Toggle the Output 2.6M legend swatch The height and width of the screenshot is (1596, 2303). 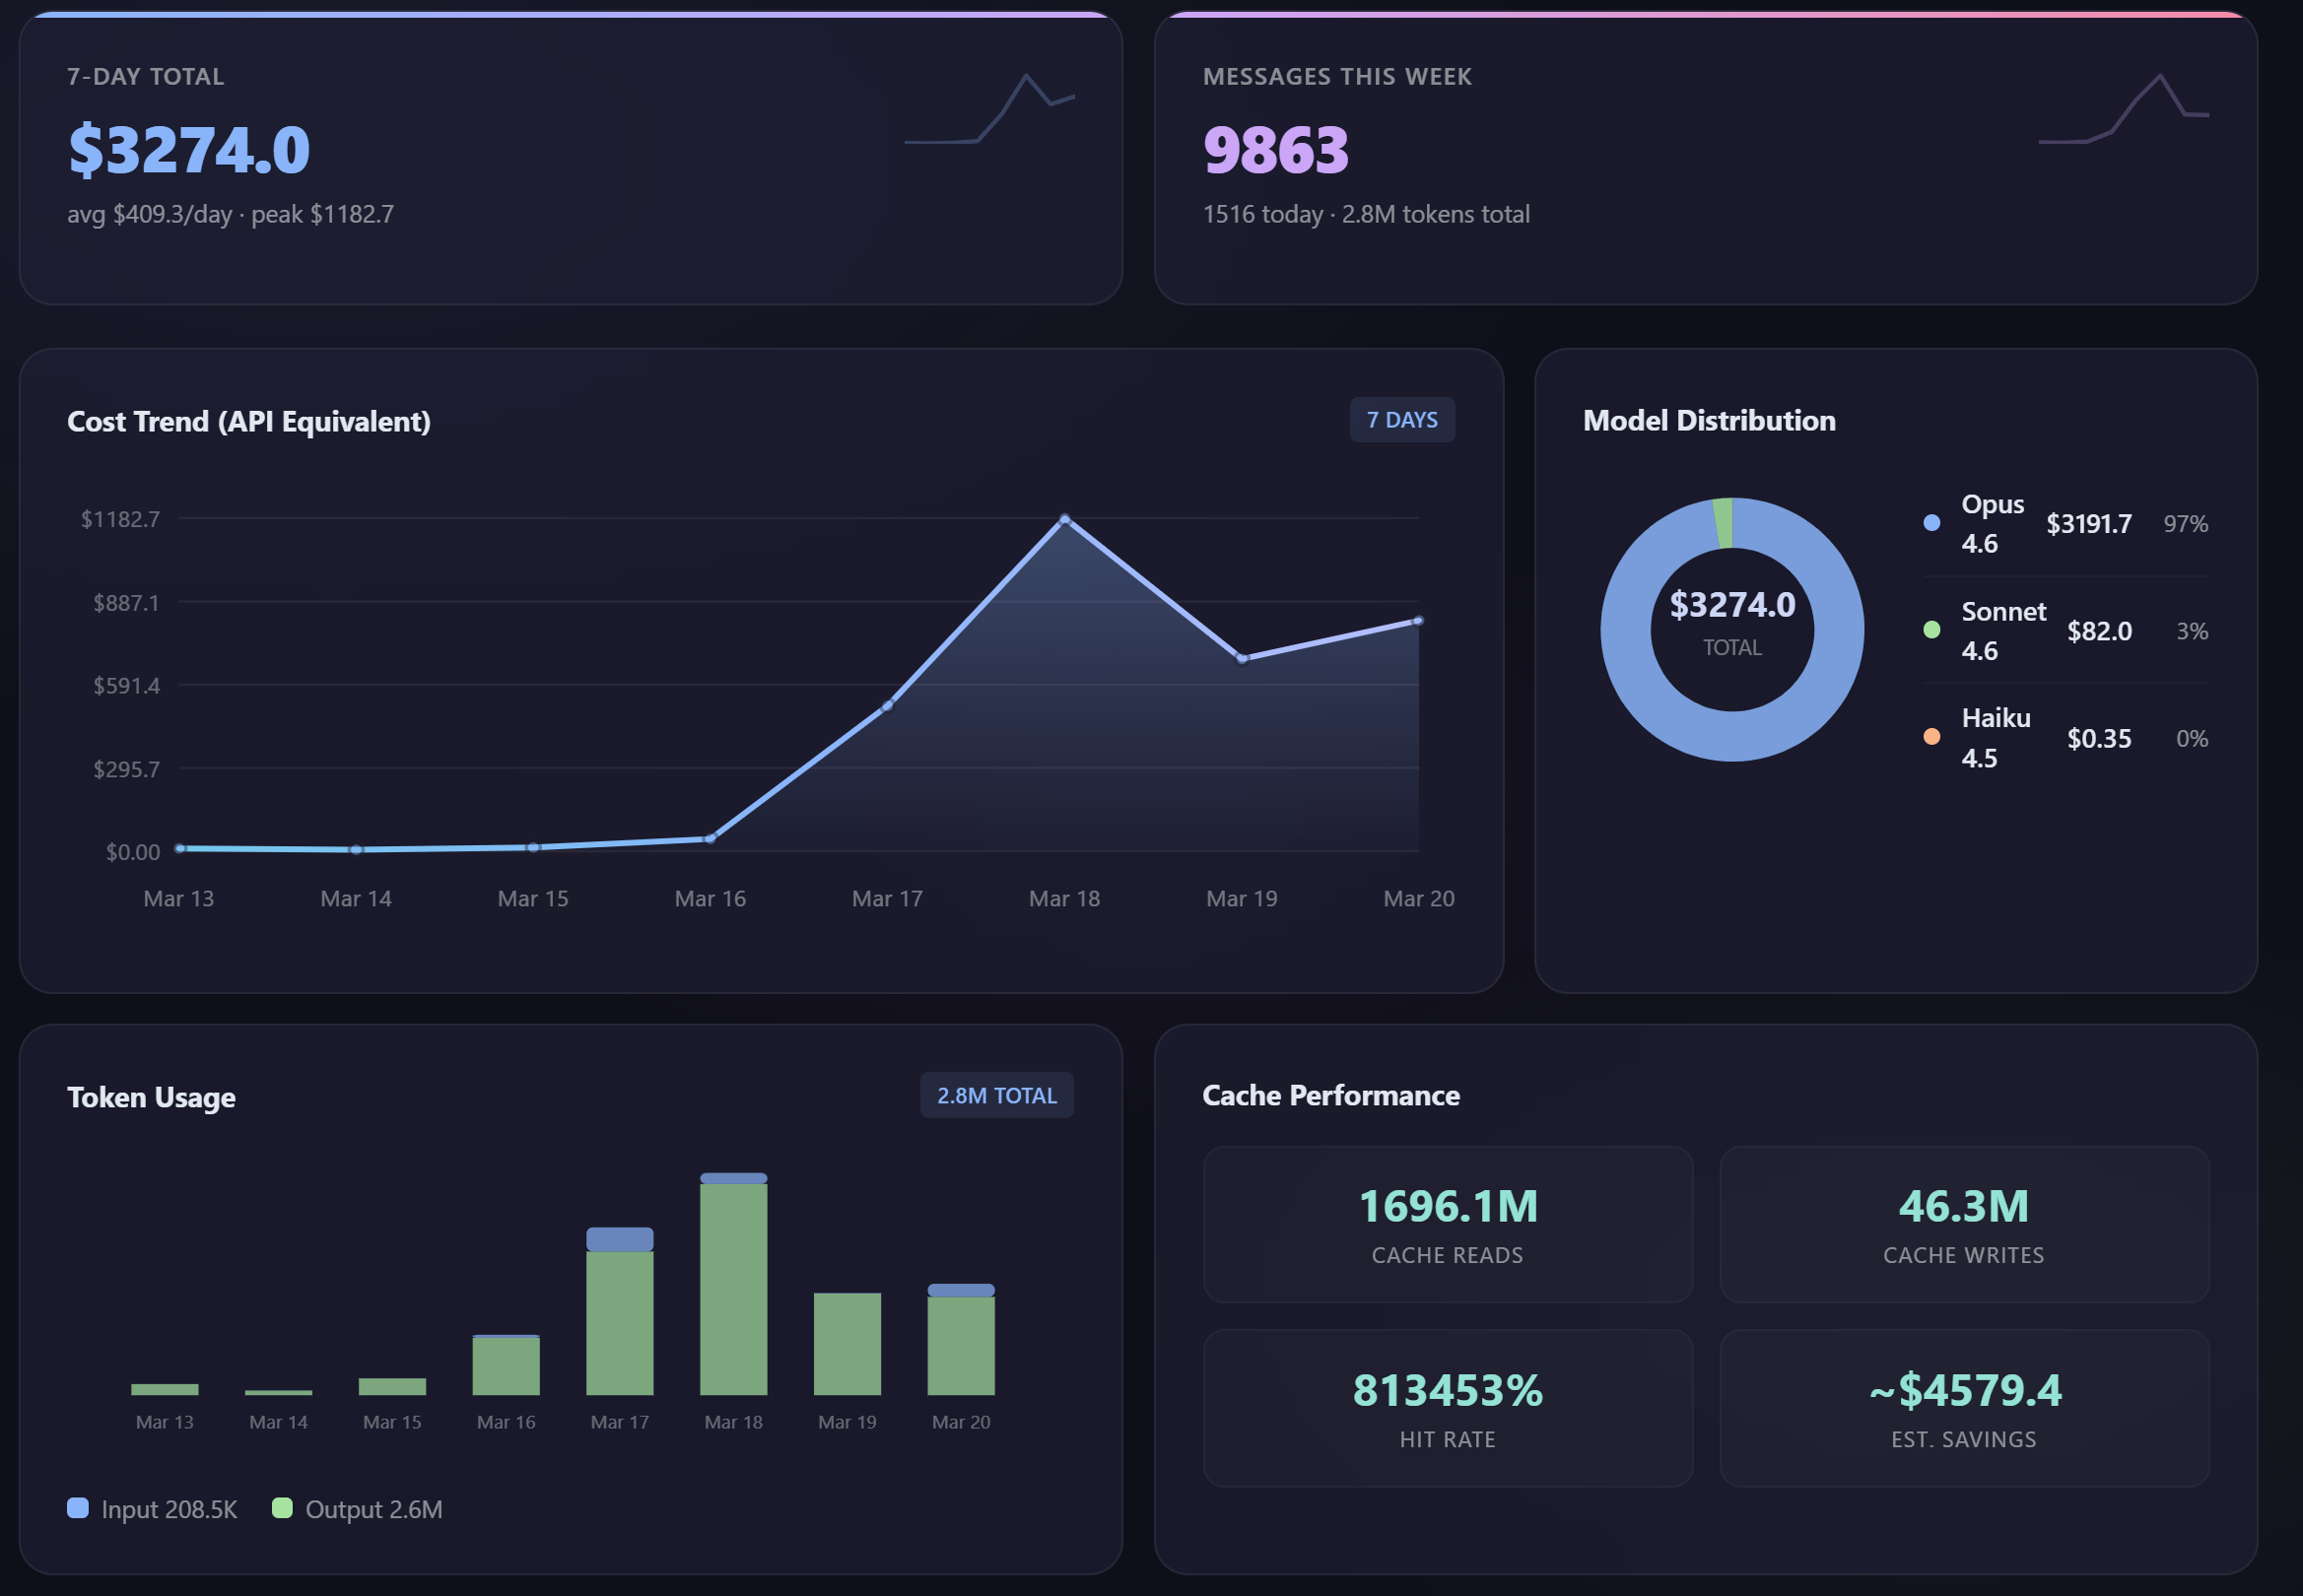pyautogui.click(x=282, y=1508)
